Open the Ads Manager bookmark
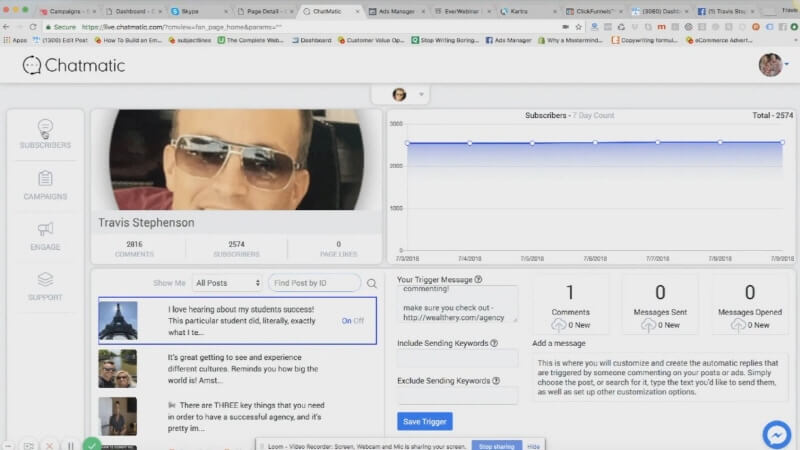 tap(508, 40)
